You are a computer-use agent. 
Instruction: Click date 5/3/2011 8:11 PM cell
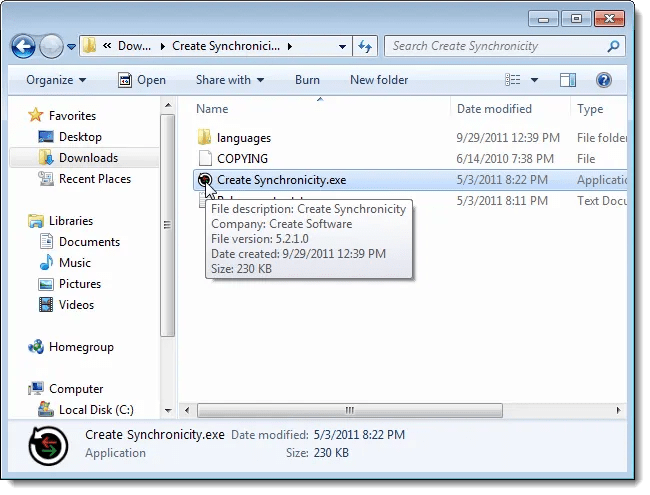(x=502, y=201)
